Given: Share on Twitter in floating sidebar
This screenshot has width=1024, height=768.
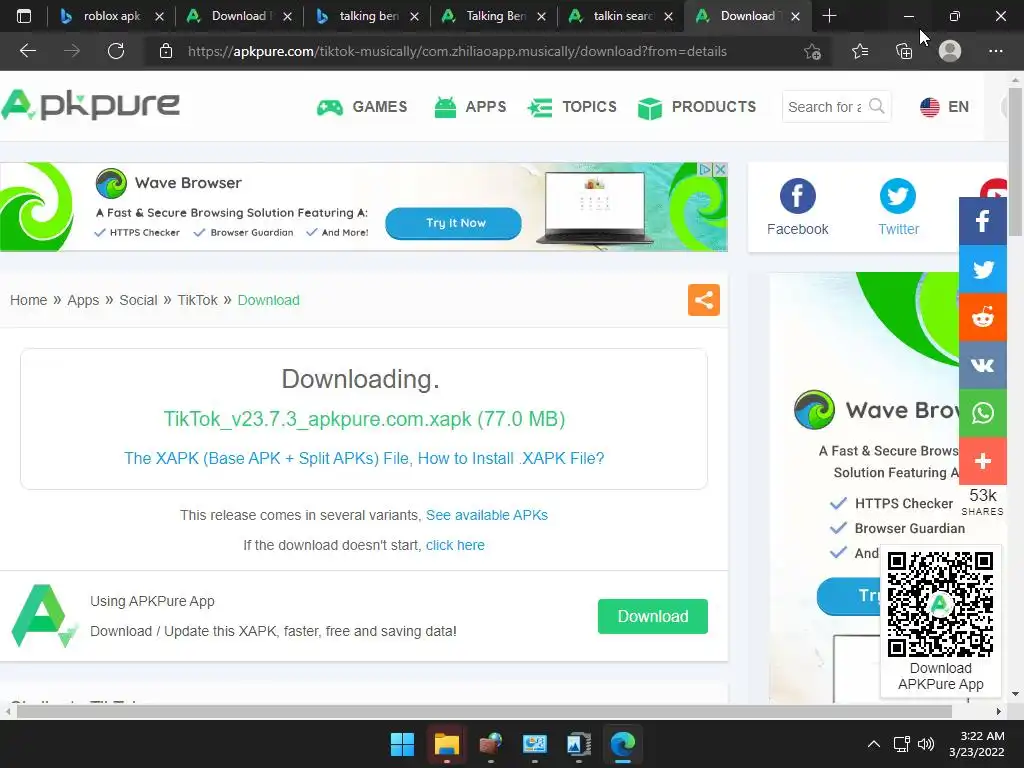Looking at the screenshot, I should (983, 269).
